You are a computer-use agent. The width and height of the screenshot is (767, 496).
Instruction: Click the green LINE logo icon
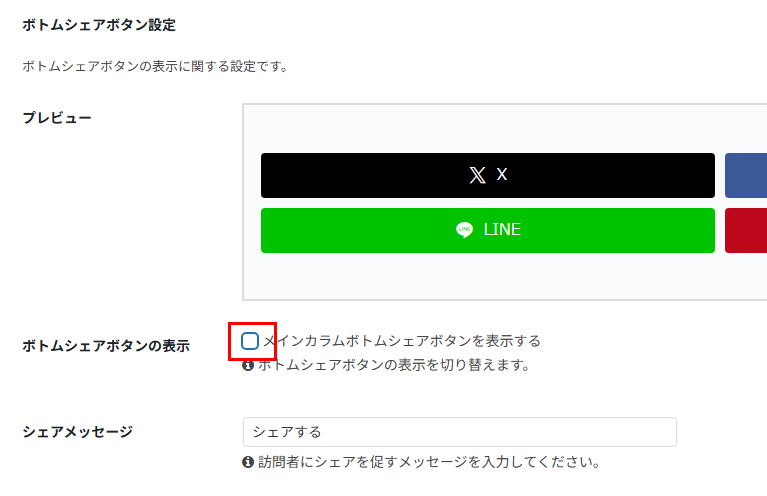tap(464, 230)
